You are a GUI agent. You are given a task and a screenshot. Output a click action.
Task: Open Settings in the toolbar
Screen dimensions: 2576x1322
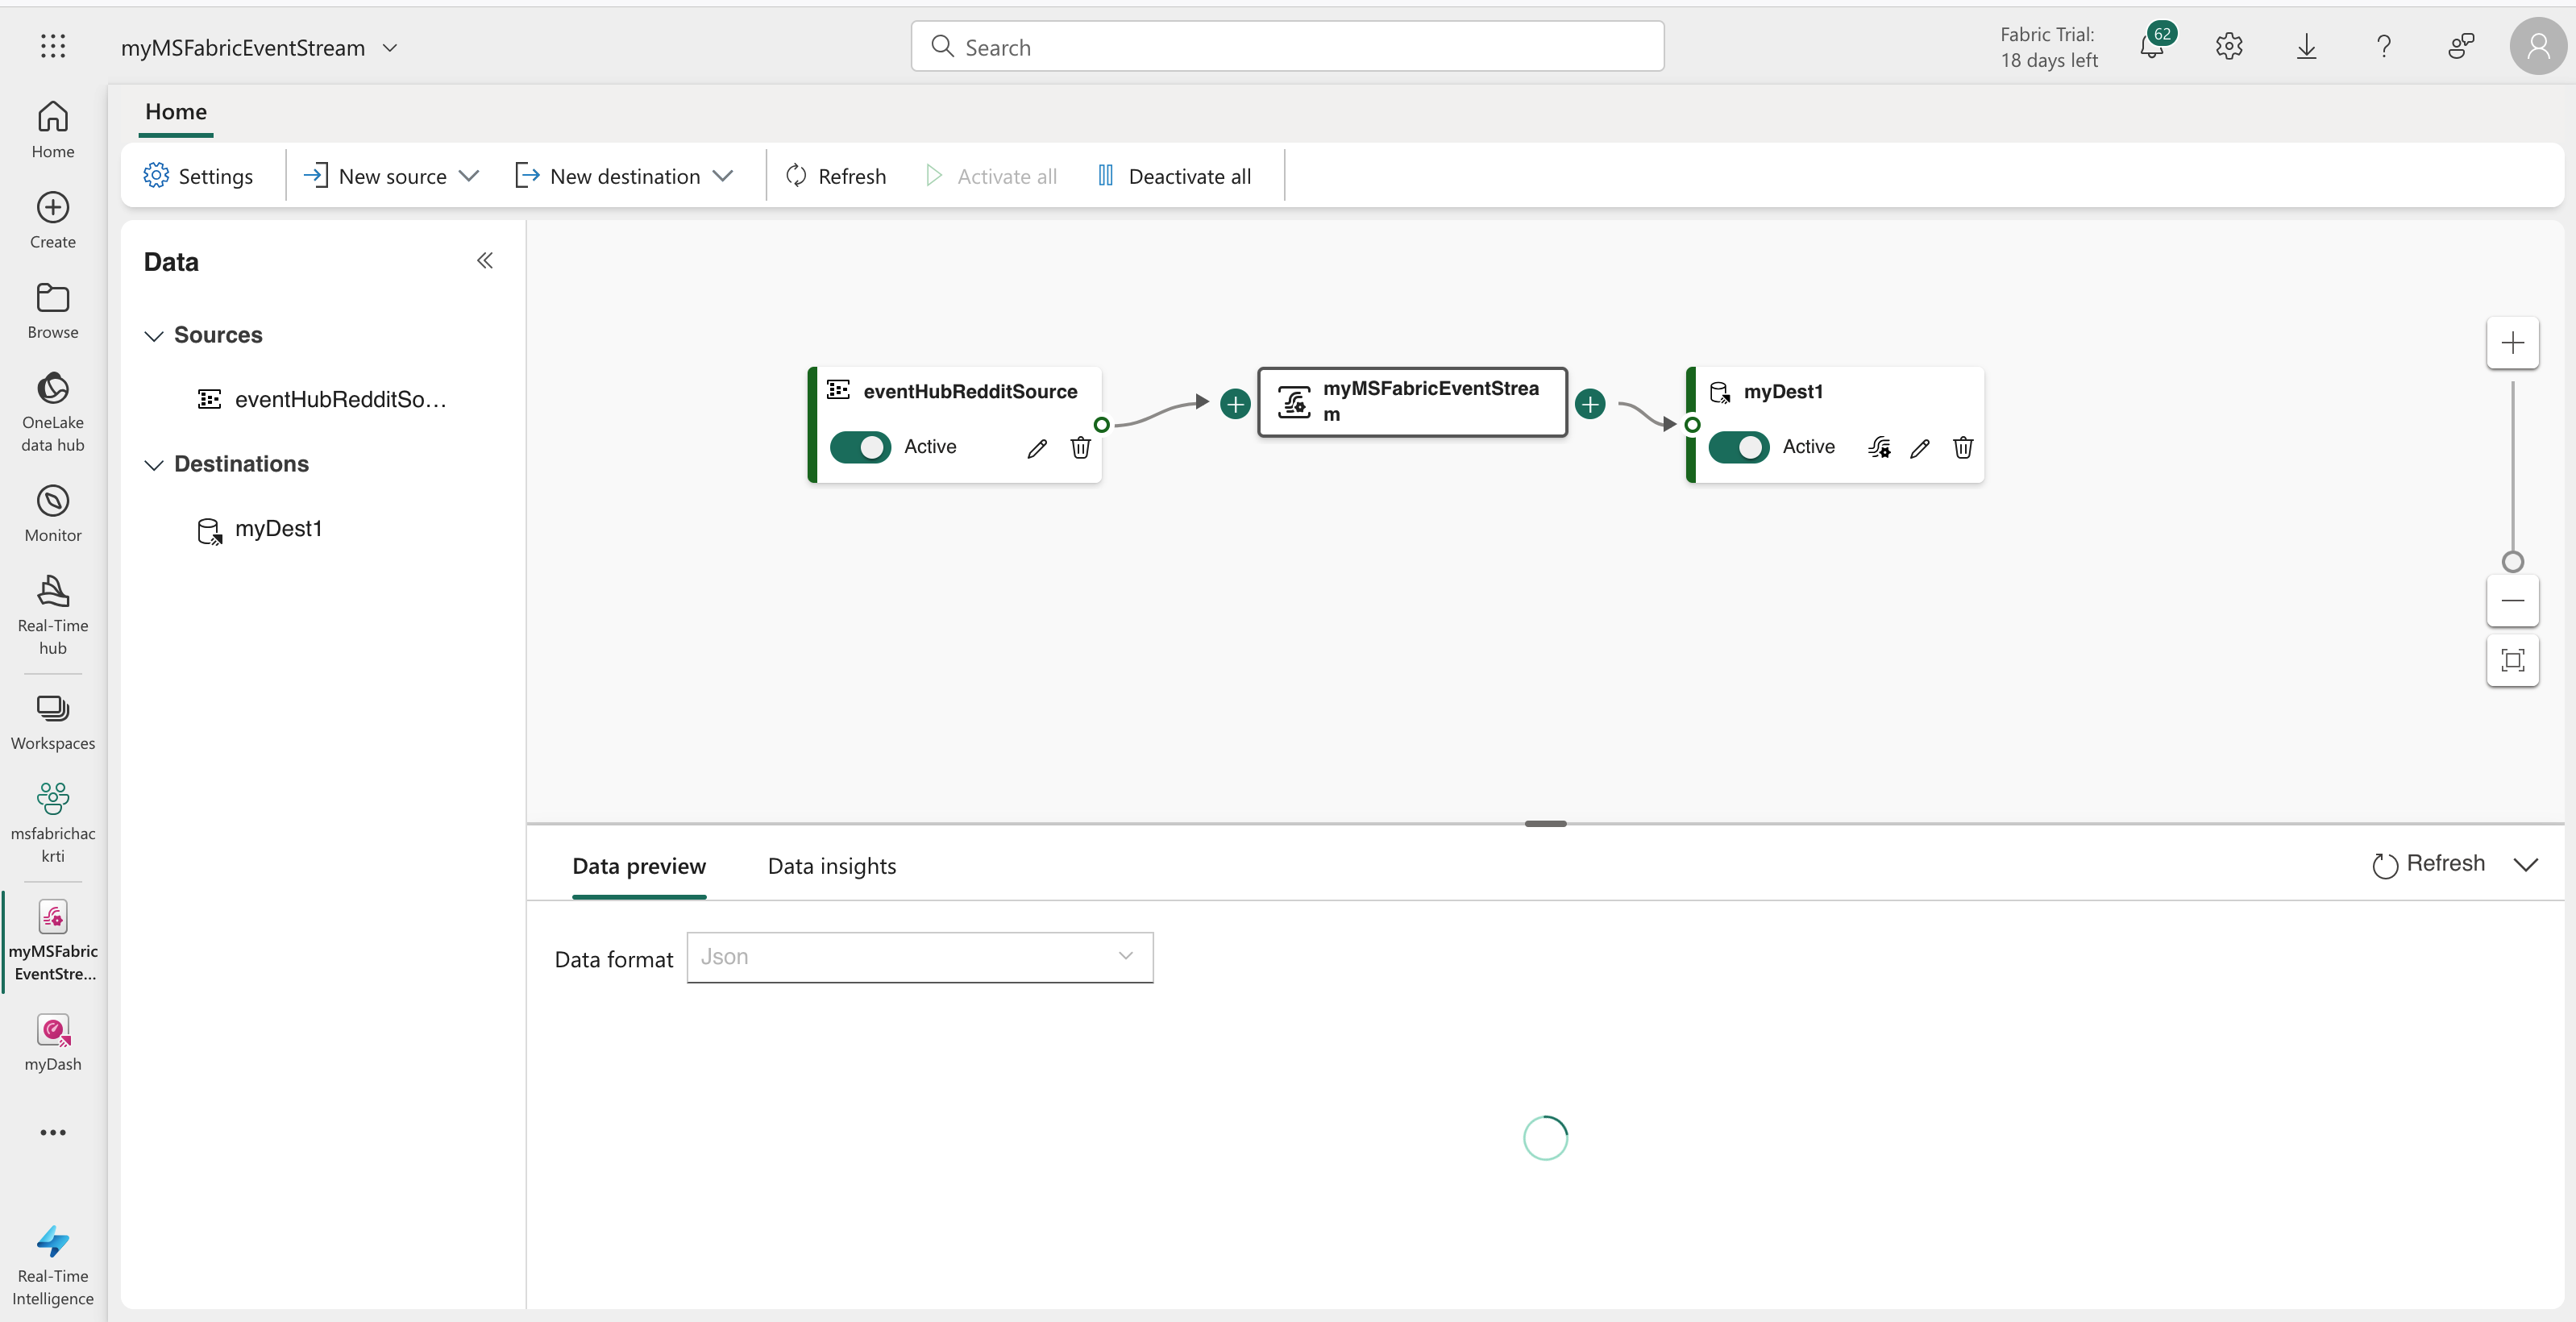pyautogui.click(x=198, y=176)
